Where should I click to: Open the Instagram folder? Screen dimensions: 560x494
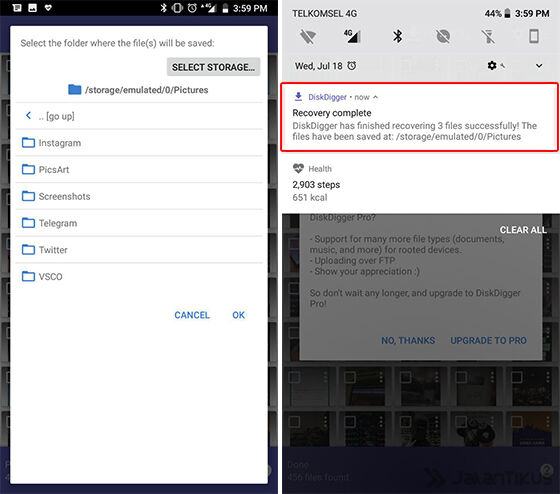[139, 143]
